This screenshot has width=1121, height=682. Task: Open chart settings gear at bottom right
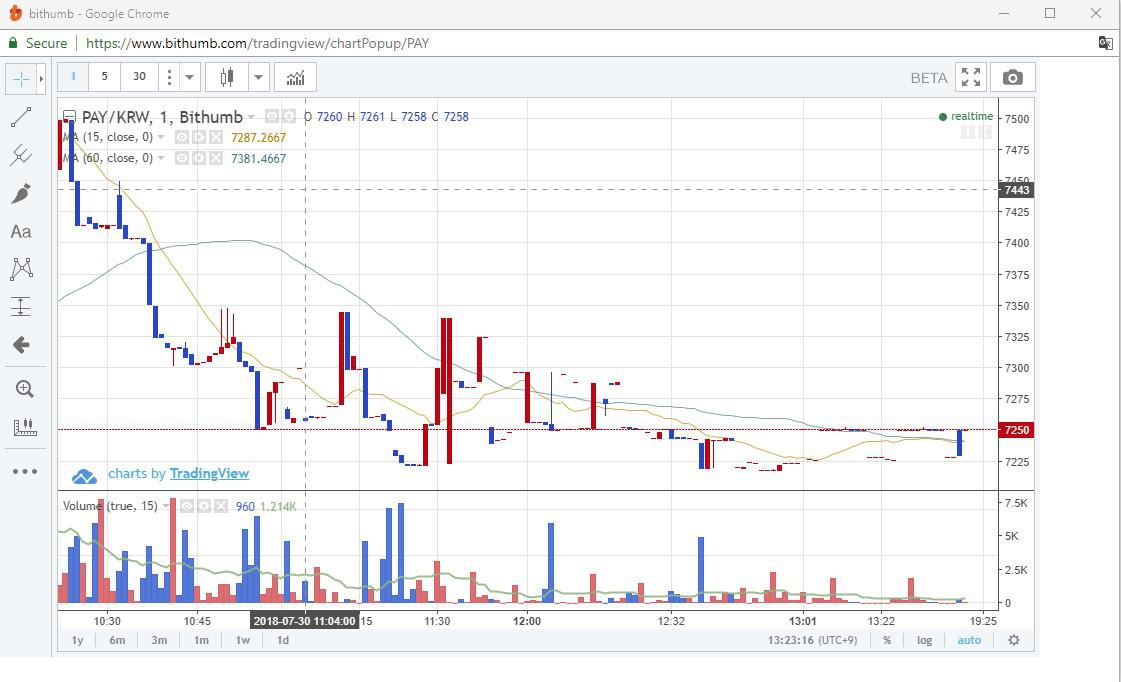(1014, 640)
